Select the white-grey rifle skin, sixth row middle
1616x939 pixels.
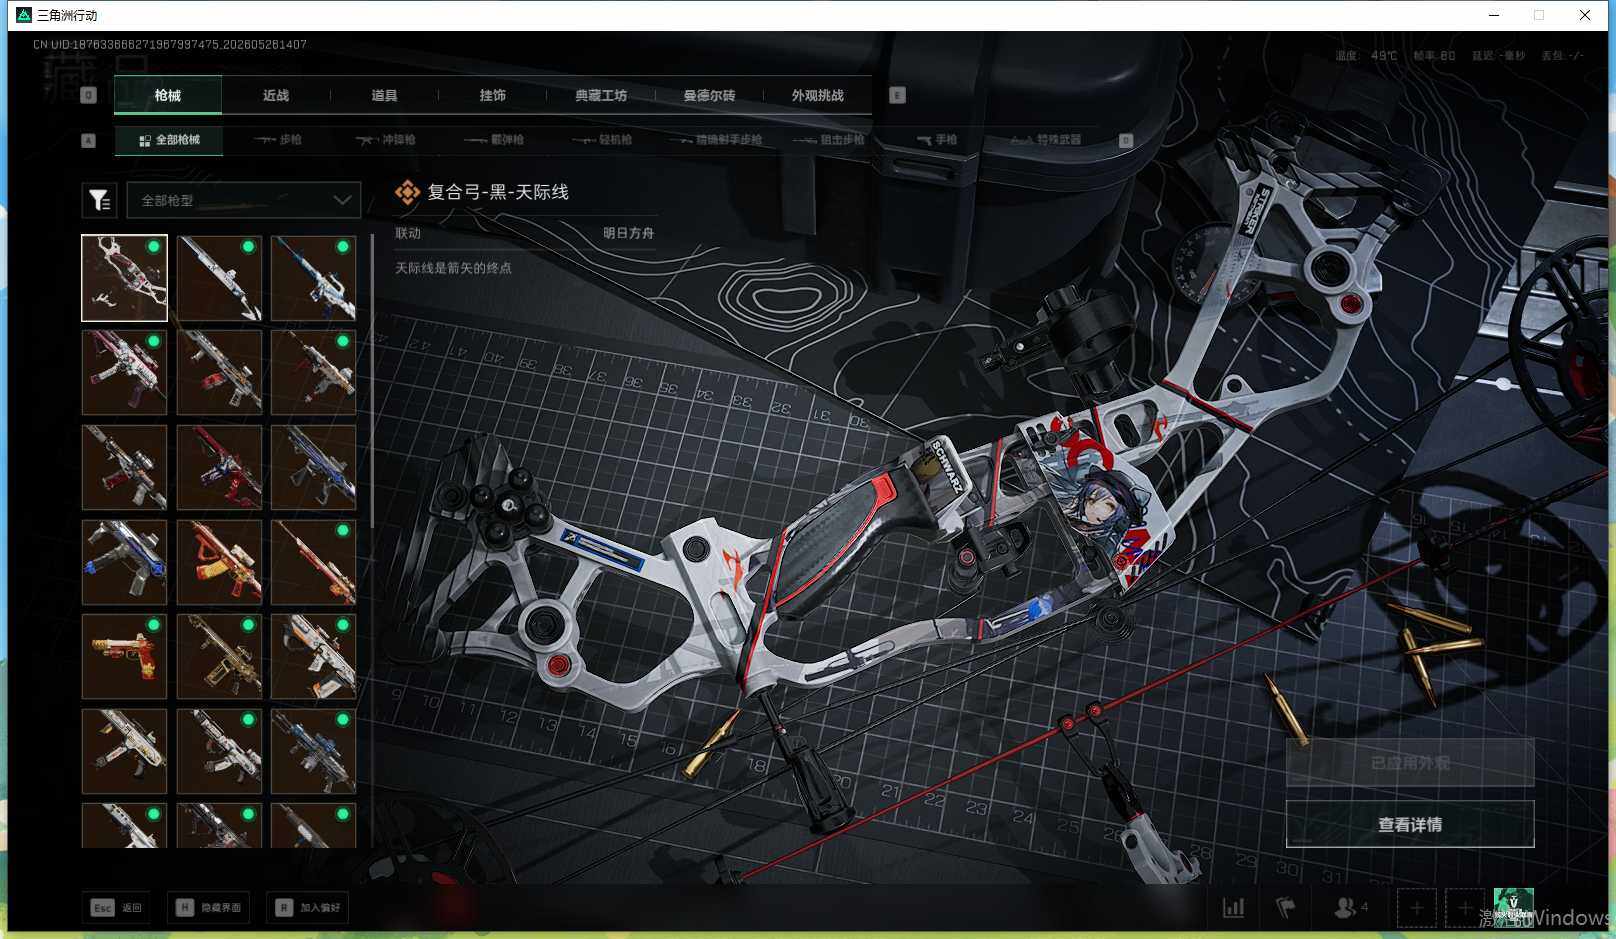click(x=219, y=752)
